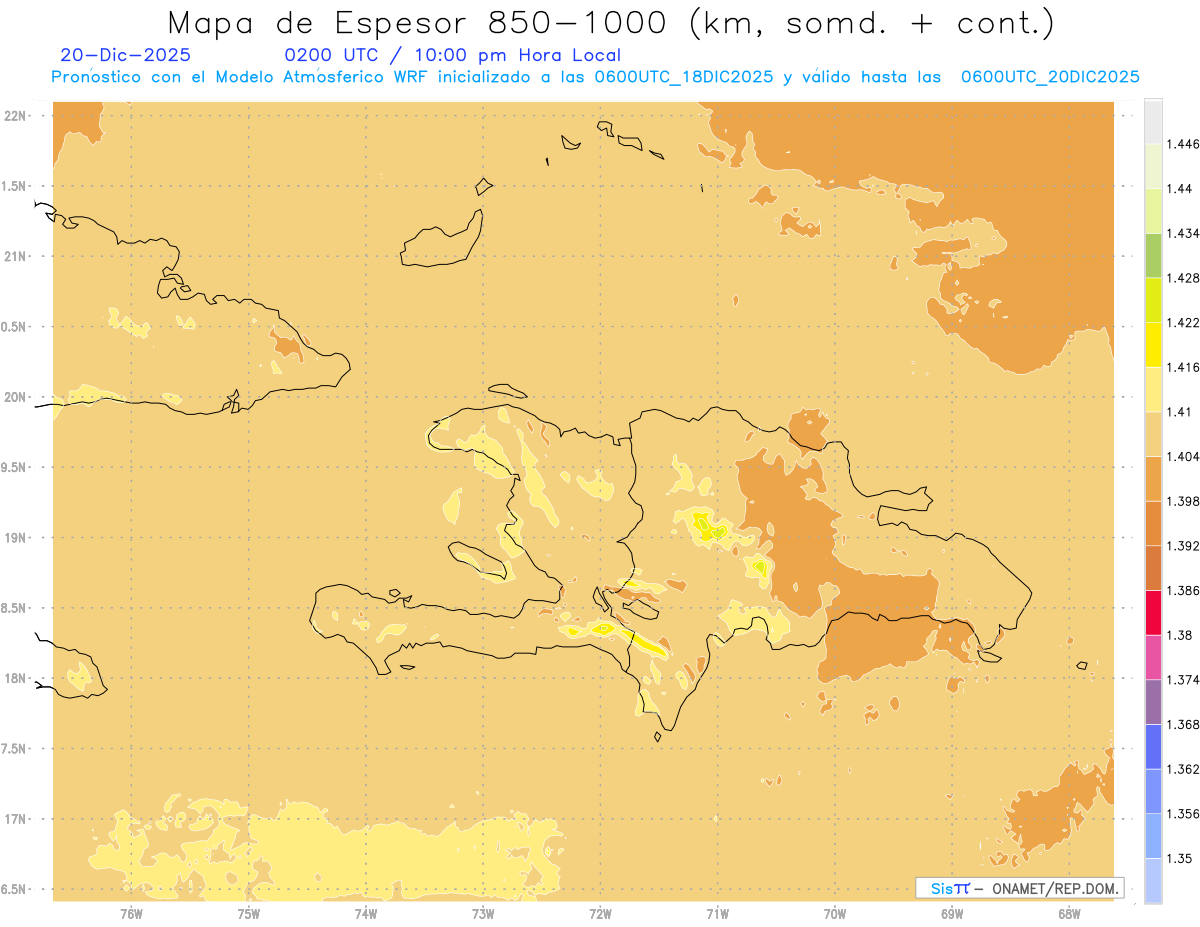Click the colorbar value '1.386'
1200x927 pixels.
[x=1183, y=590]
